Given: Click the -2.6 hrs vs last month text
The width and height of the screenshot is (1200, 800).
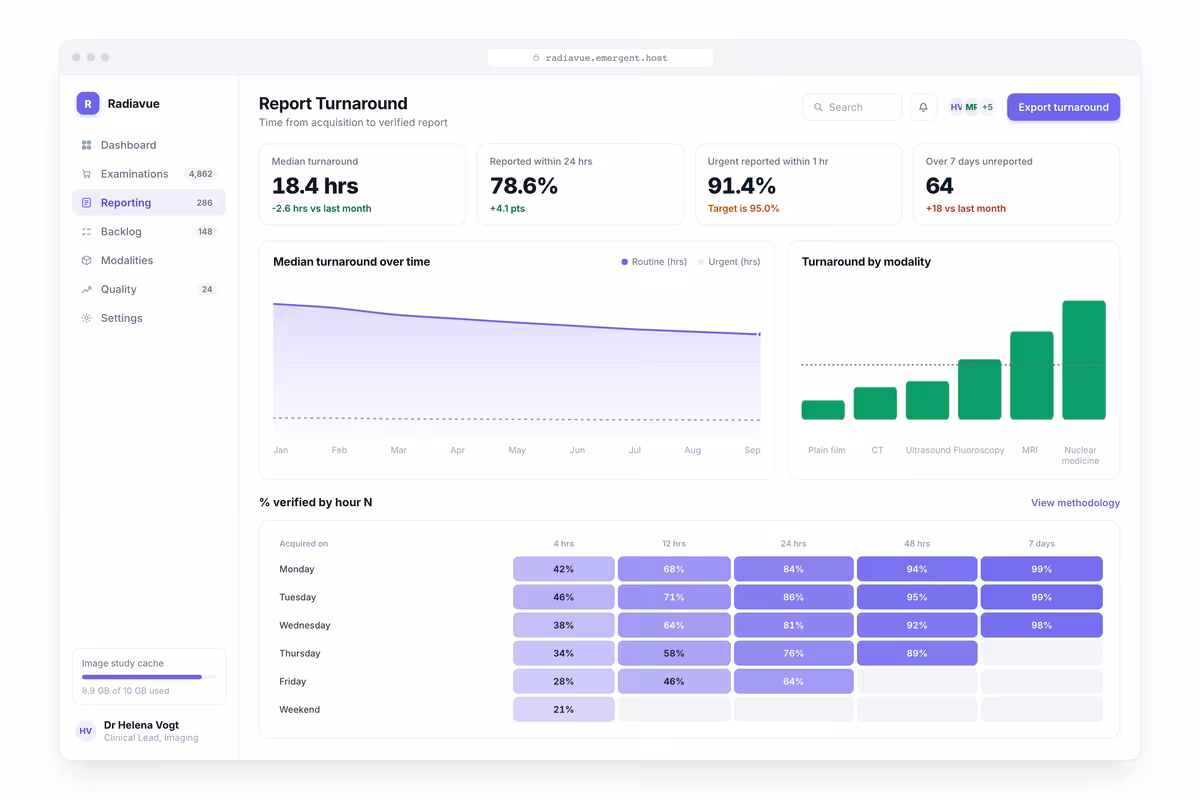Looking at the screenshot, I should pos(321,209).
